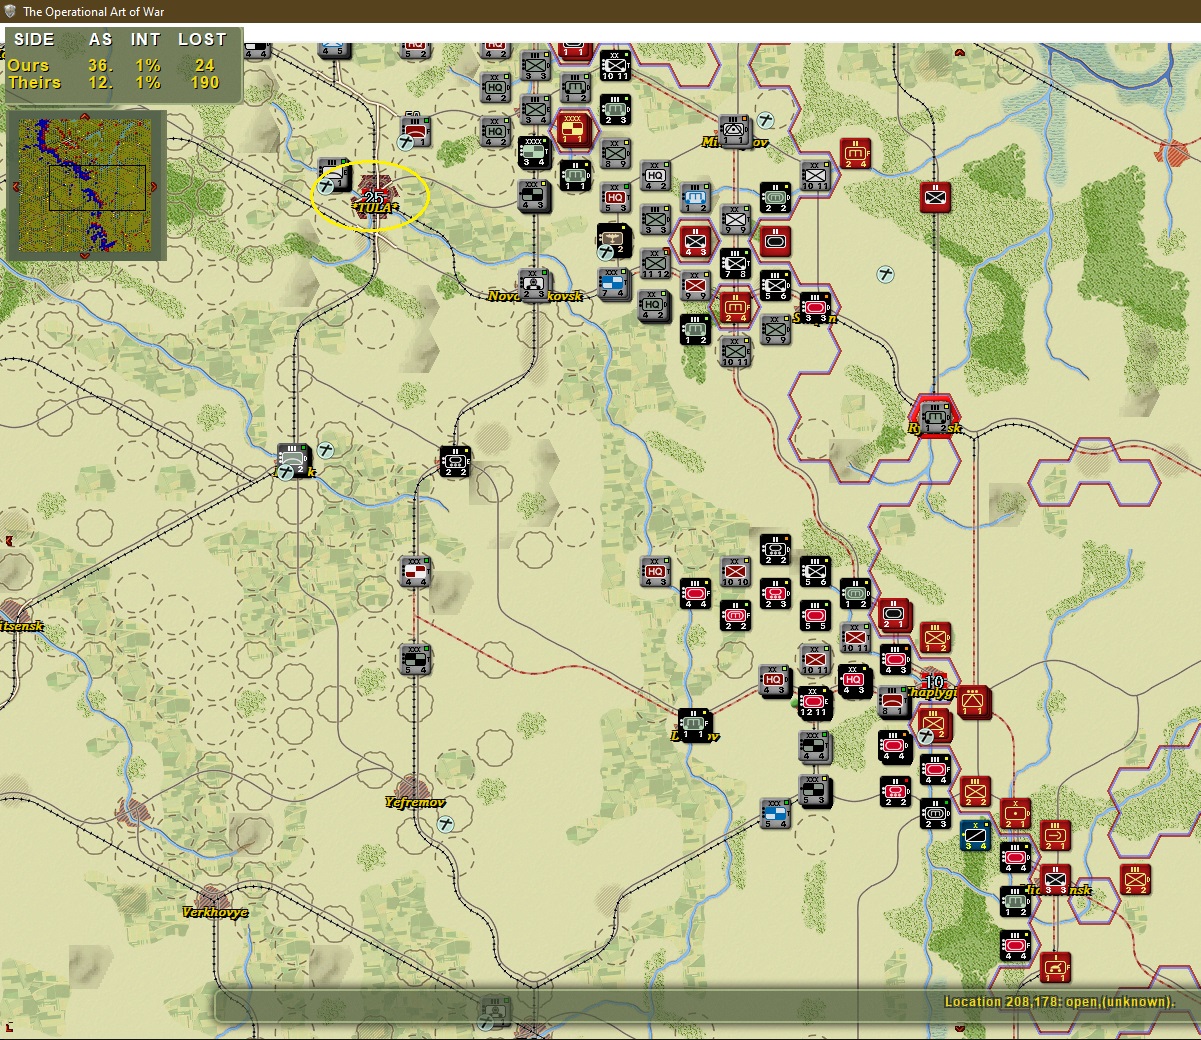Select the black unit 2-2 on western railway
Screen dimensions: 1201x1040
[x=454, y=461]
